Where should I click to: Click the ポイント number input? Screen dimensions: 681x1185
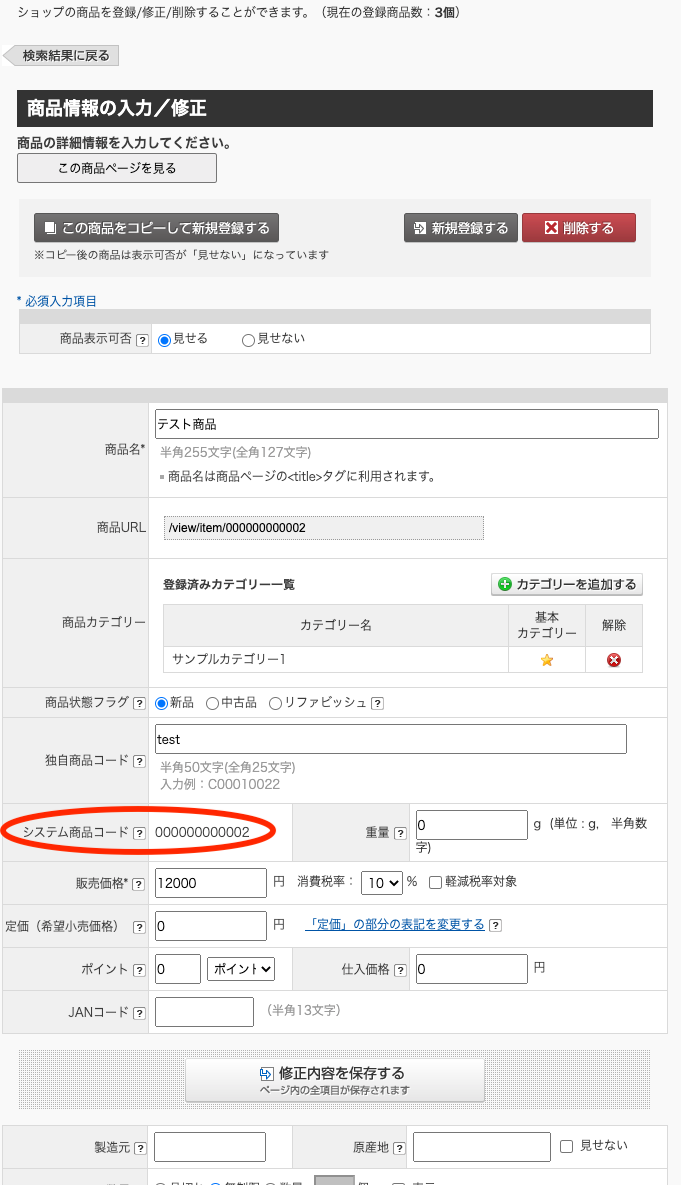tap(178, 969)
